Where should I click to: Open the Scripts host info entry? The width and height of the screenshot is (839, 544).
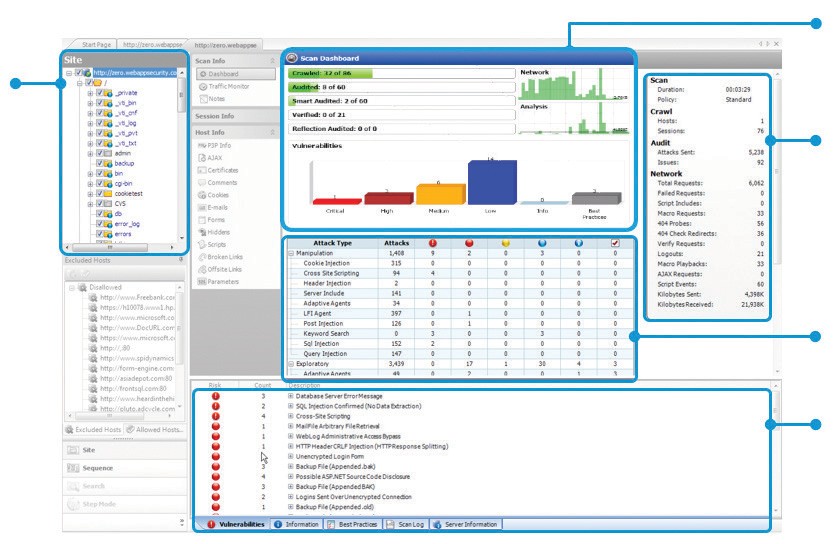pos(218,244)
